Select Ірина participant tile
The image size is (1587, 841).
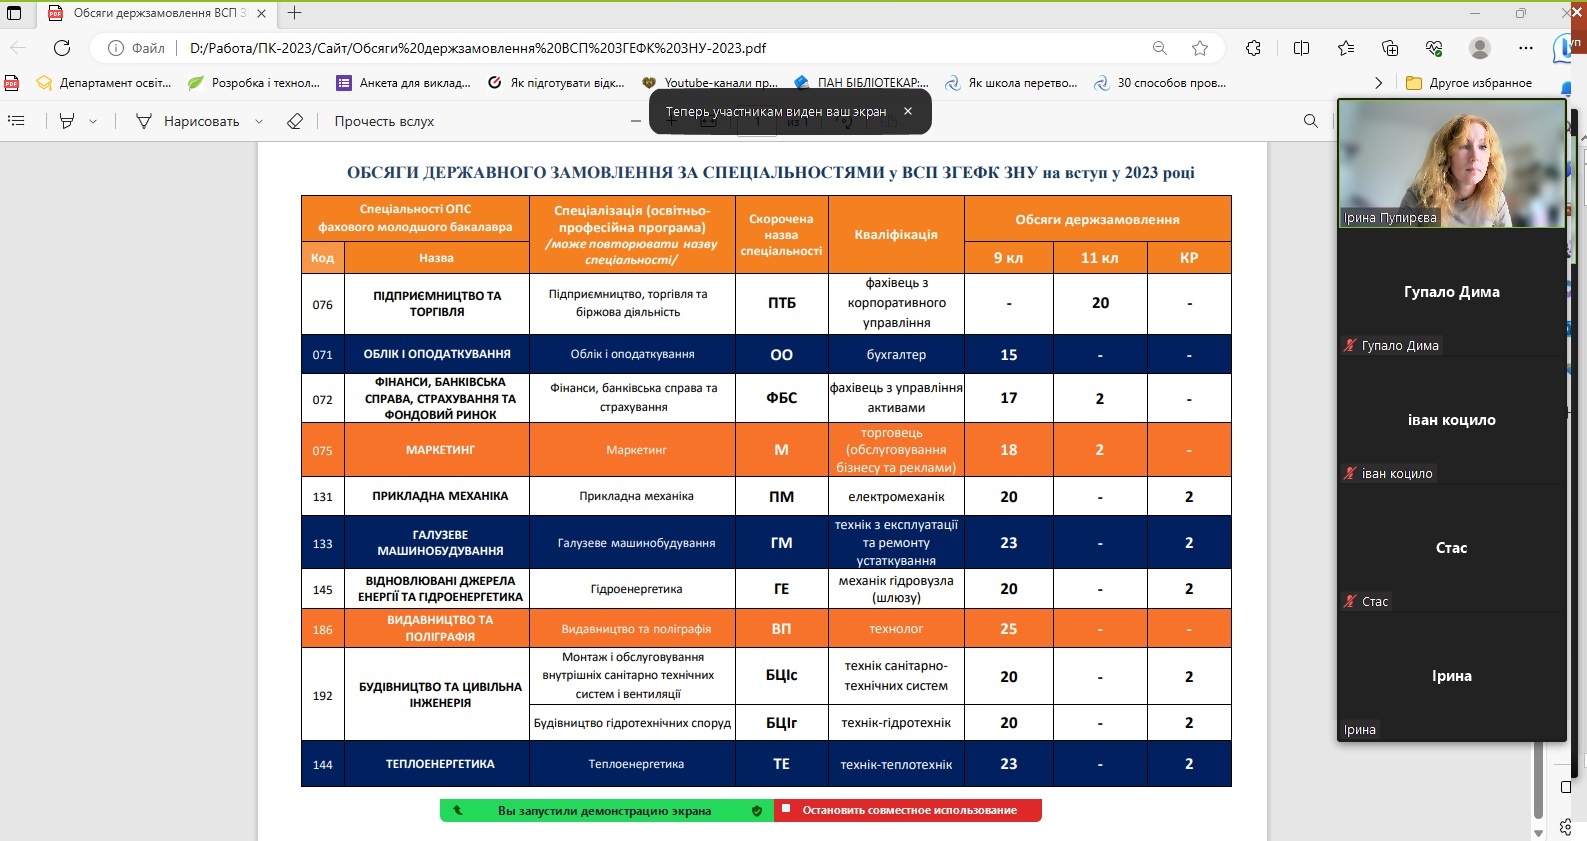[1452, 676]
